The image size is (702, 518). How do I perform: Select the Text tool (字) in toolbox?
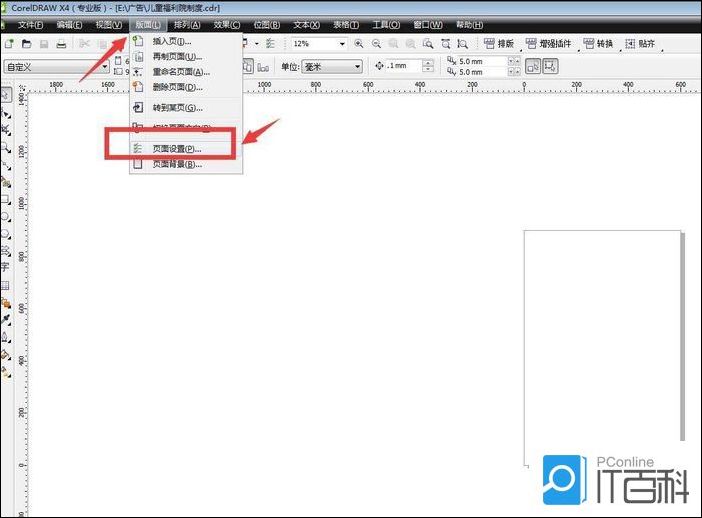(5, 267)
